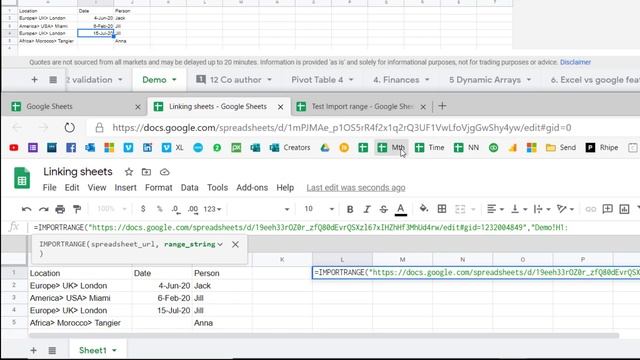Open the Insert menu
The image size is (640, 360).
click(x=125, y=188)
